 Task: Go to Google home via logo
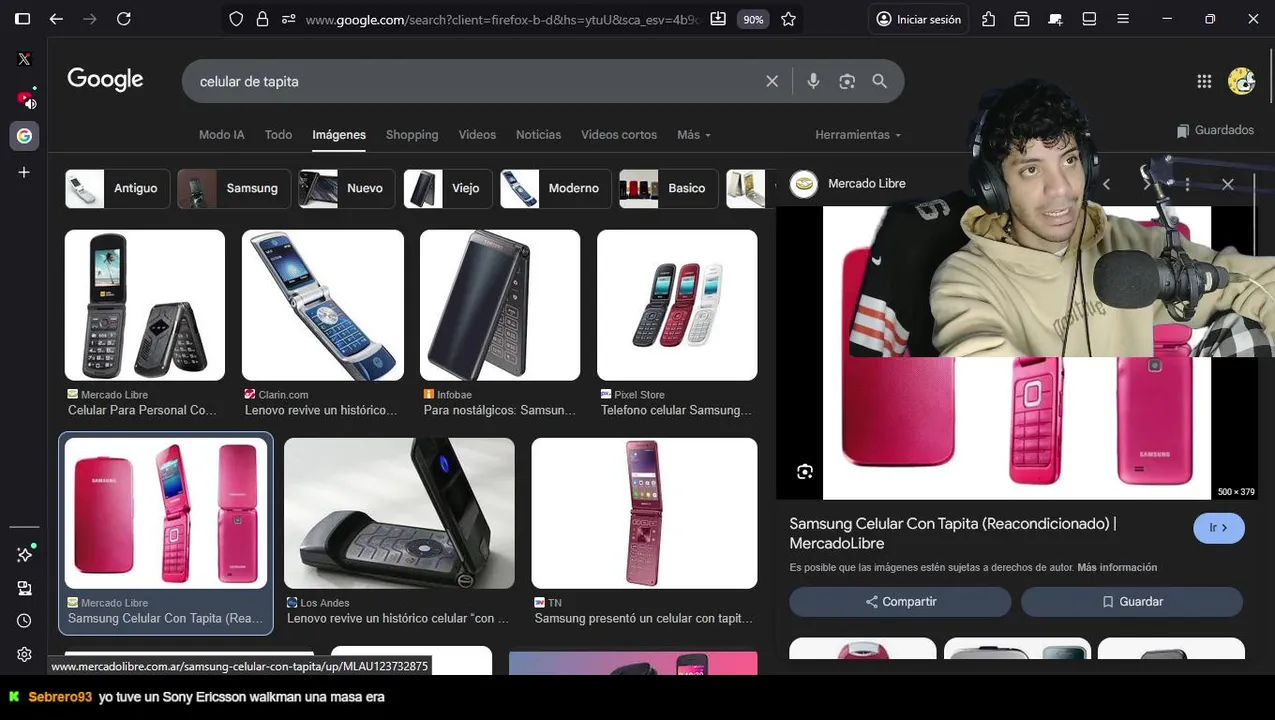pyautogui.click(x=105, y=80)
